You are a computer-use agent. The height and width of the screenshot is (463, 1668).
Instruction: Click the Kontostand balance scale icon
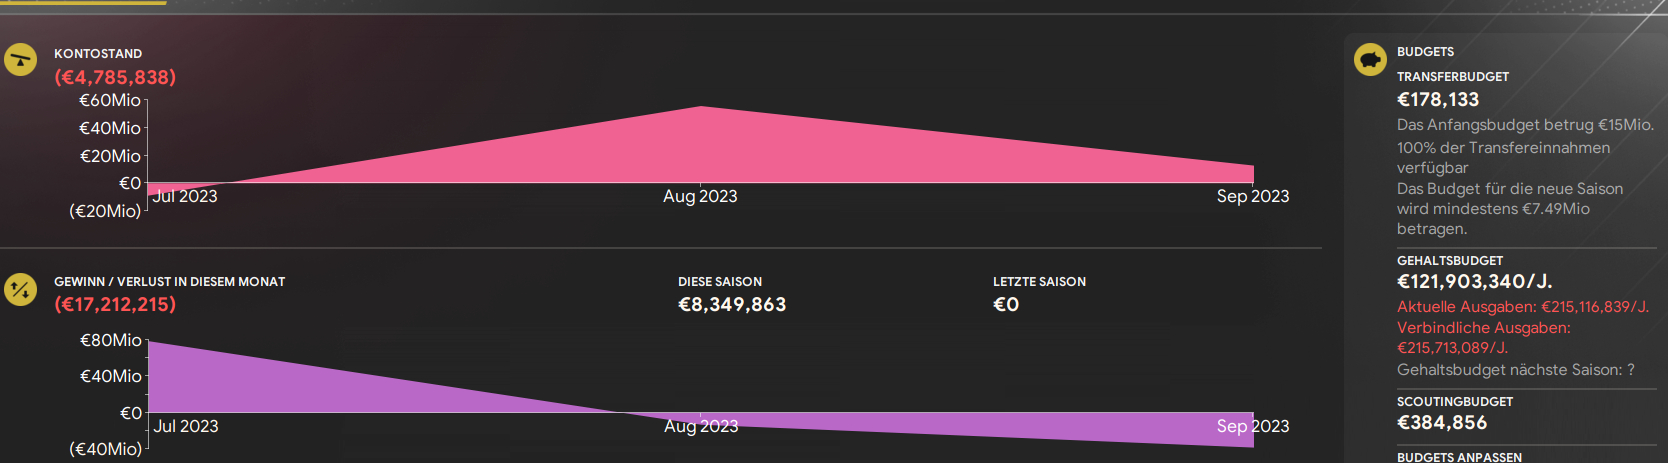20,60
